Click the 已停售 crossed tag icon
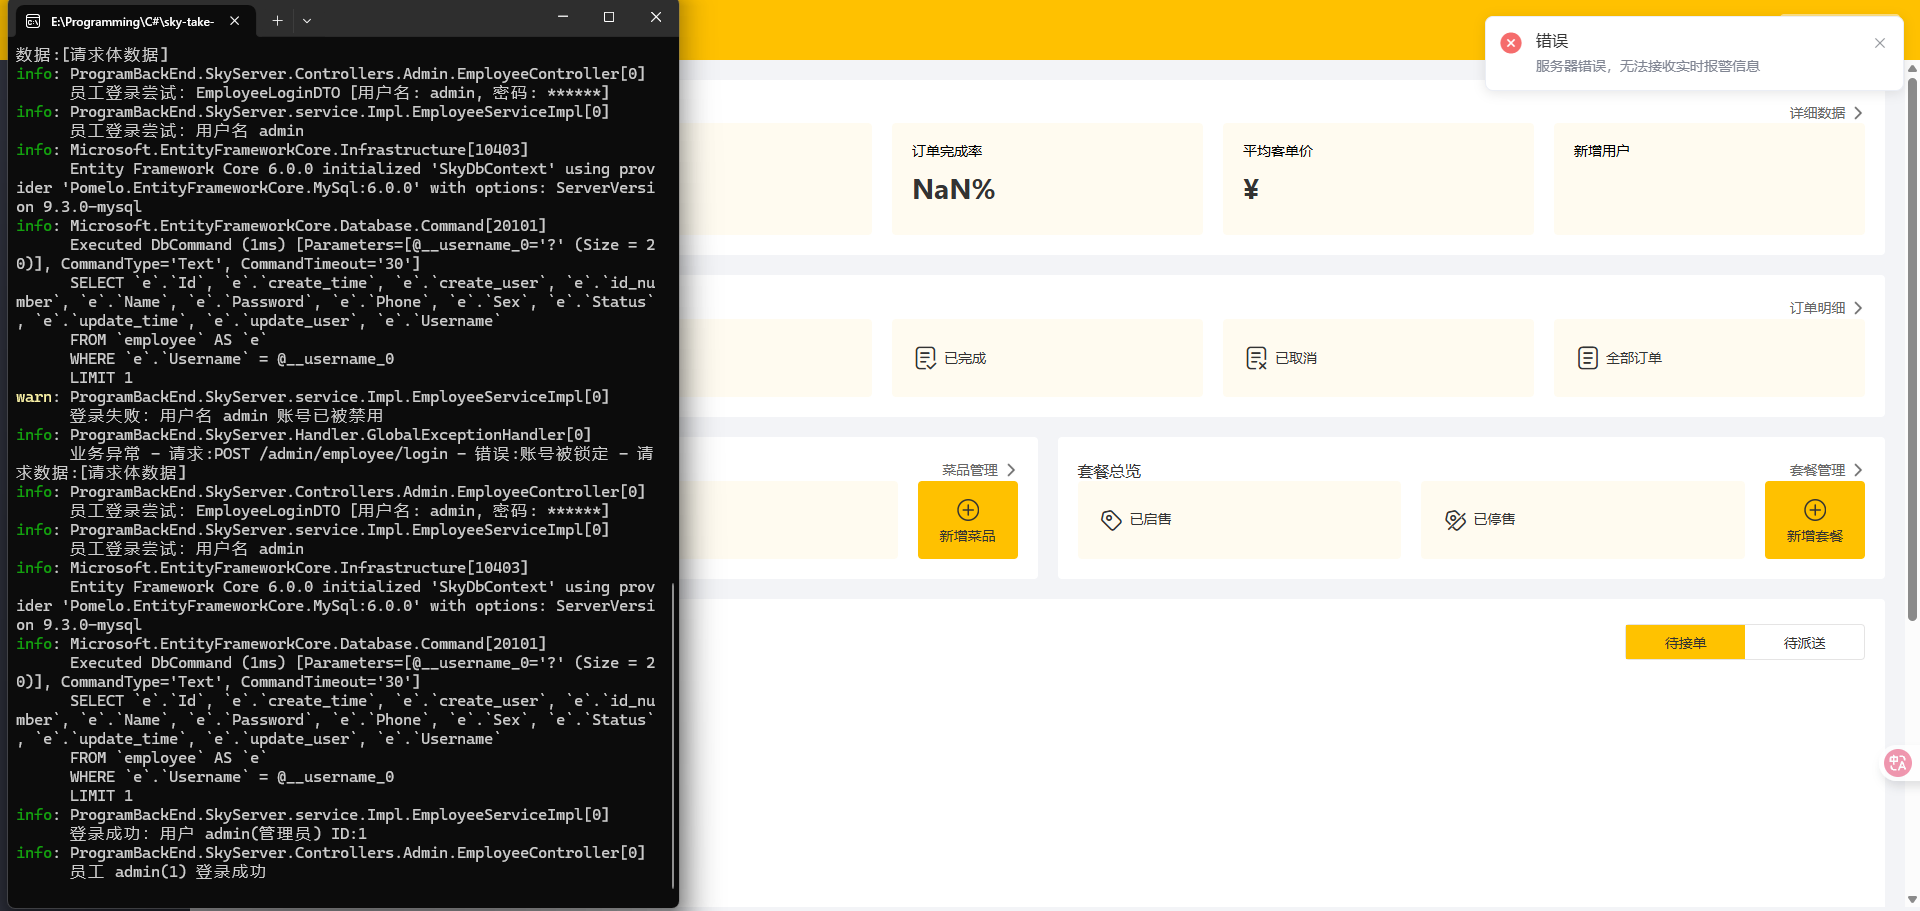This screenshot has height=911, width=1920. point(1455,520)
